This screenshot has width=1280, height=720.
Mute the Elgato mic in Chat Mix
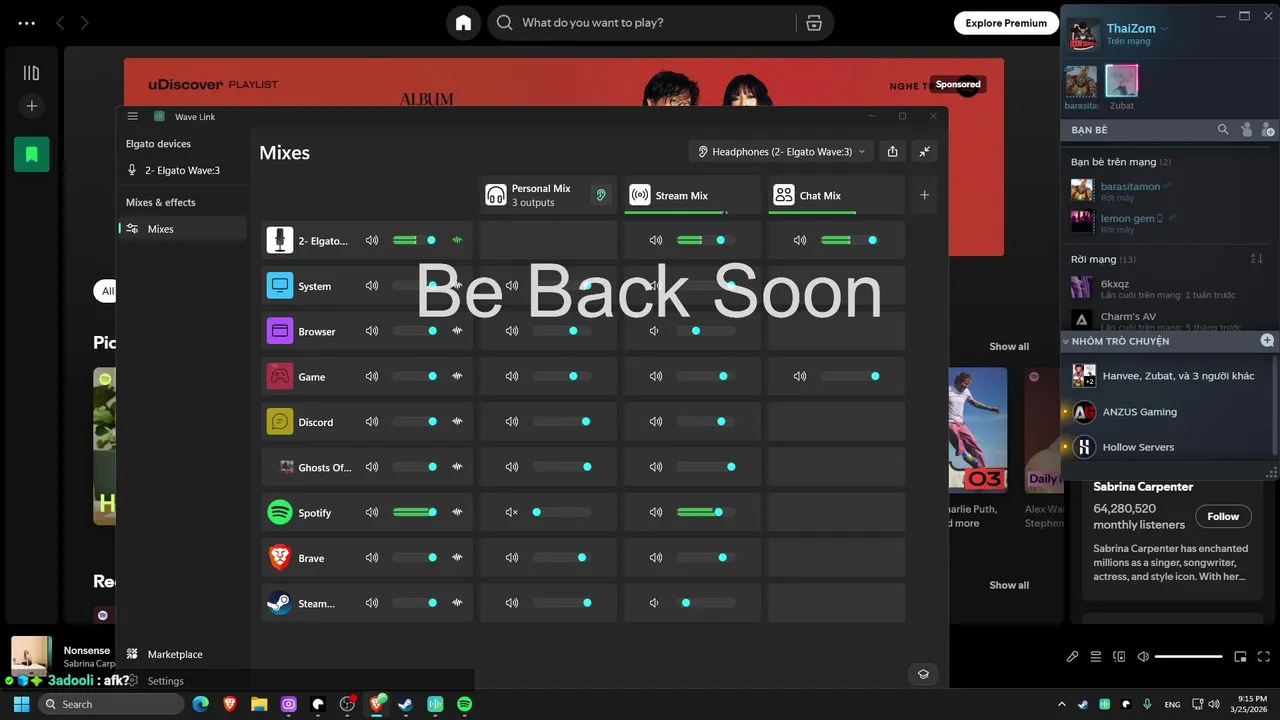pos(800,240)
